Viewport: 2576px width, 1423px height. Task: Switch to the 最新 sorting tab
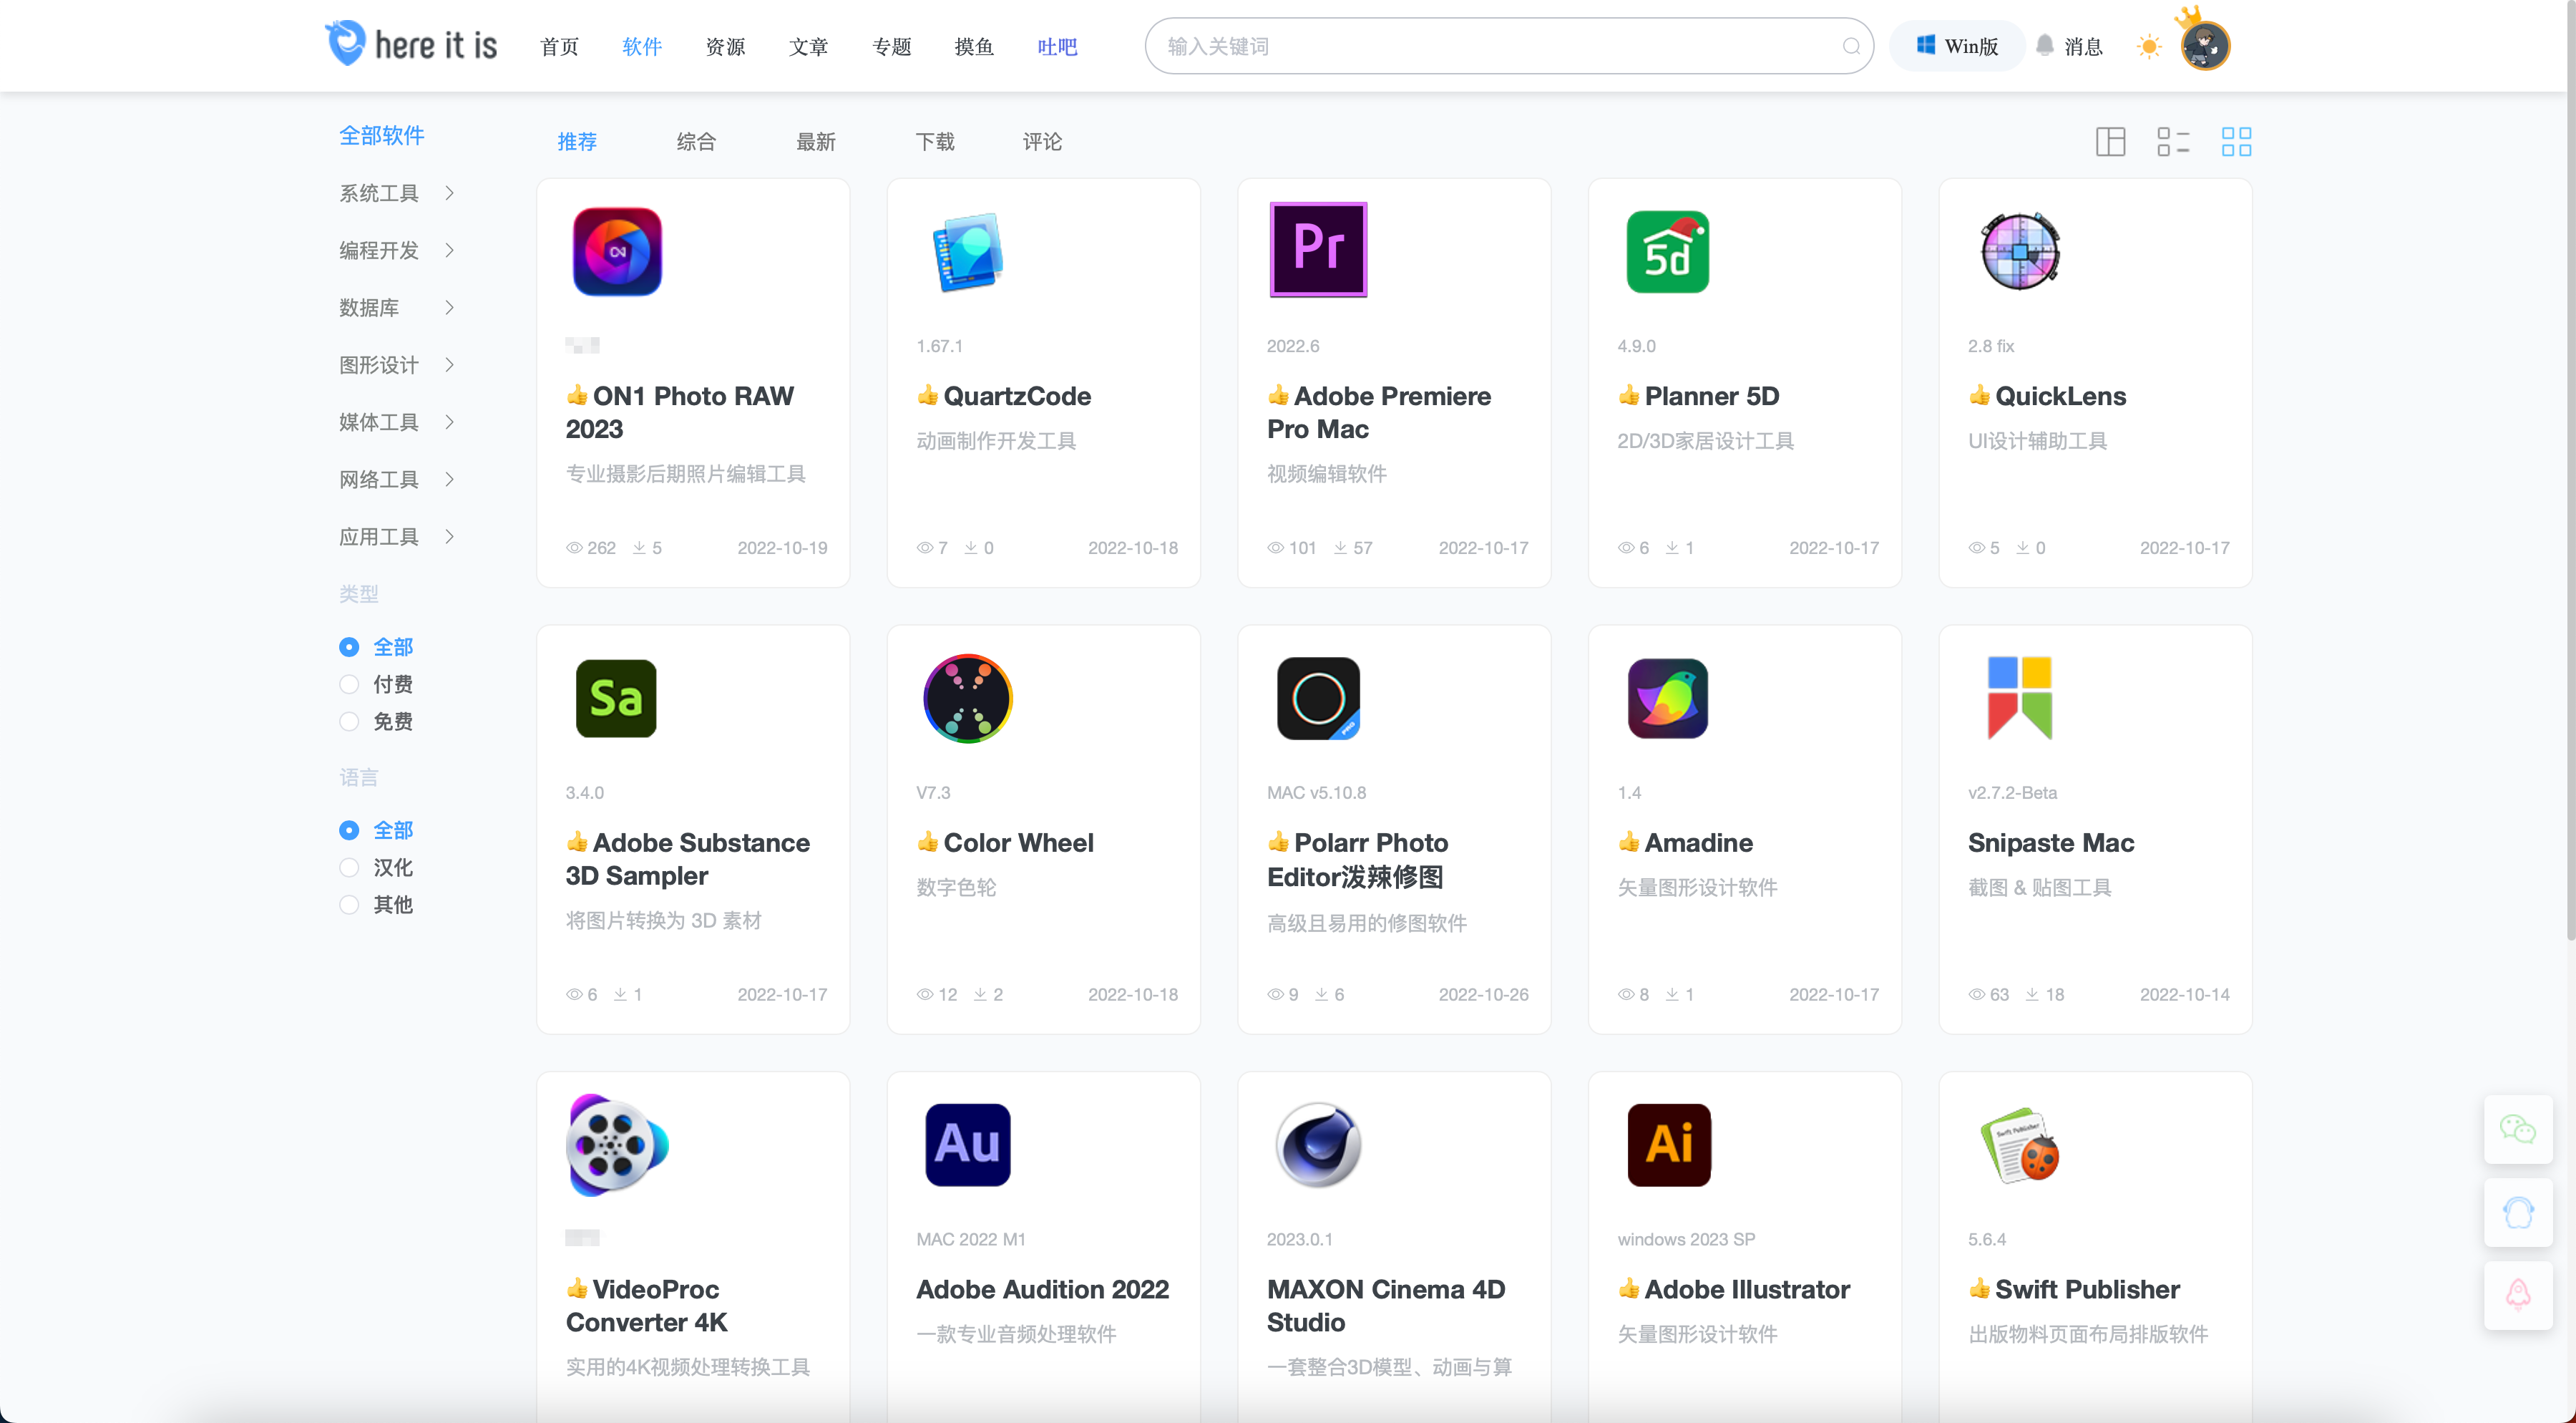815,142
